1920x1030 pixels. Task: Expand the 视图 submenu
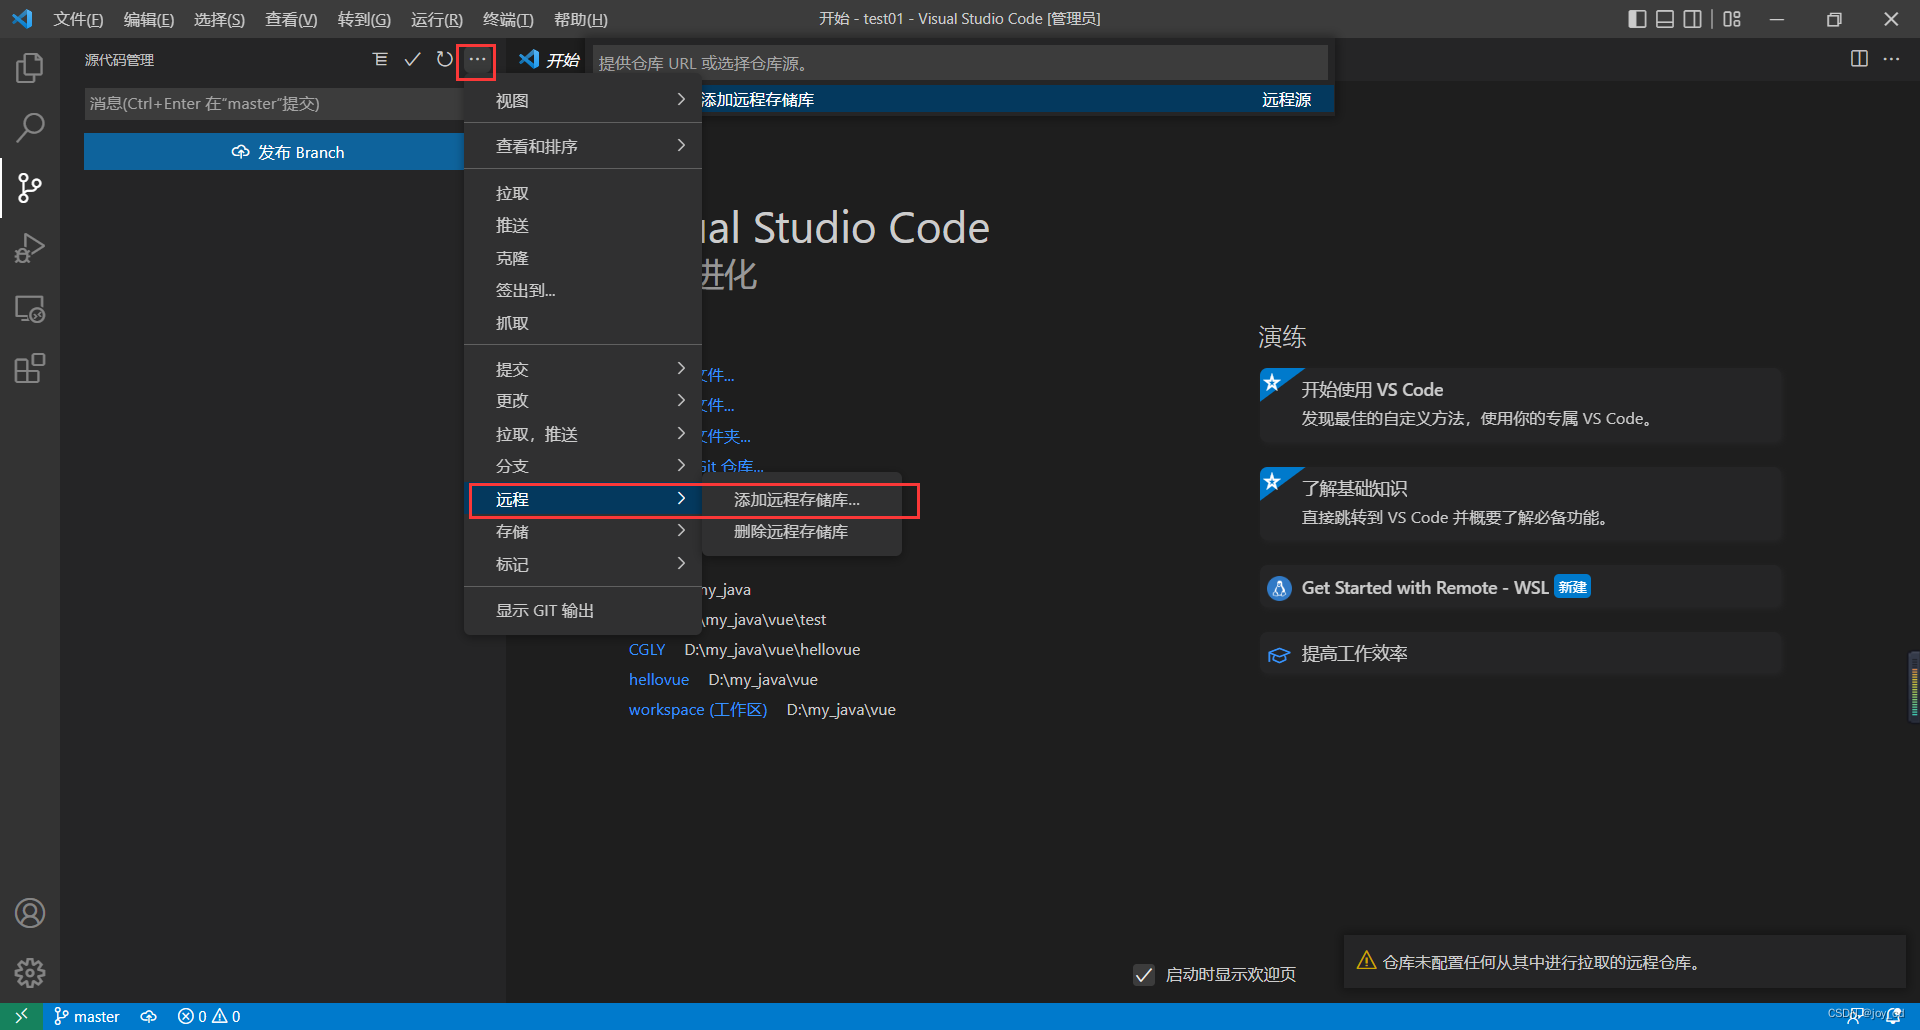pyautogui.click(x=583, y=100)
